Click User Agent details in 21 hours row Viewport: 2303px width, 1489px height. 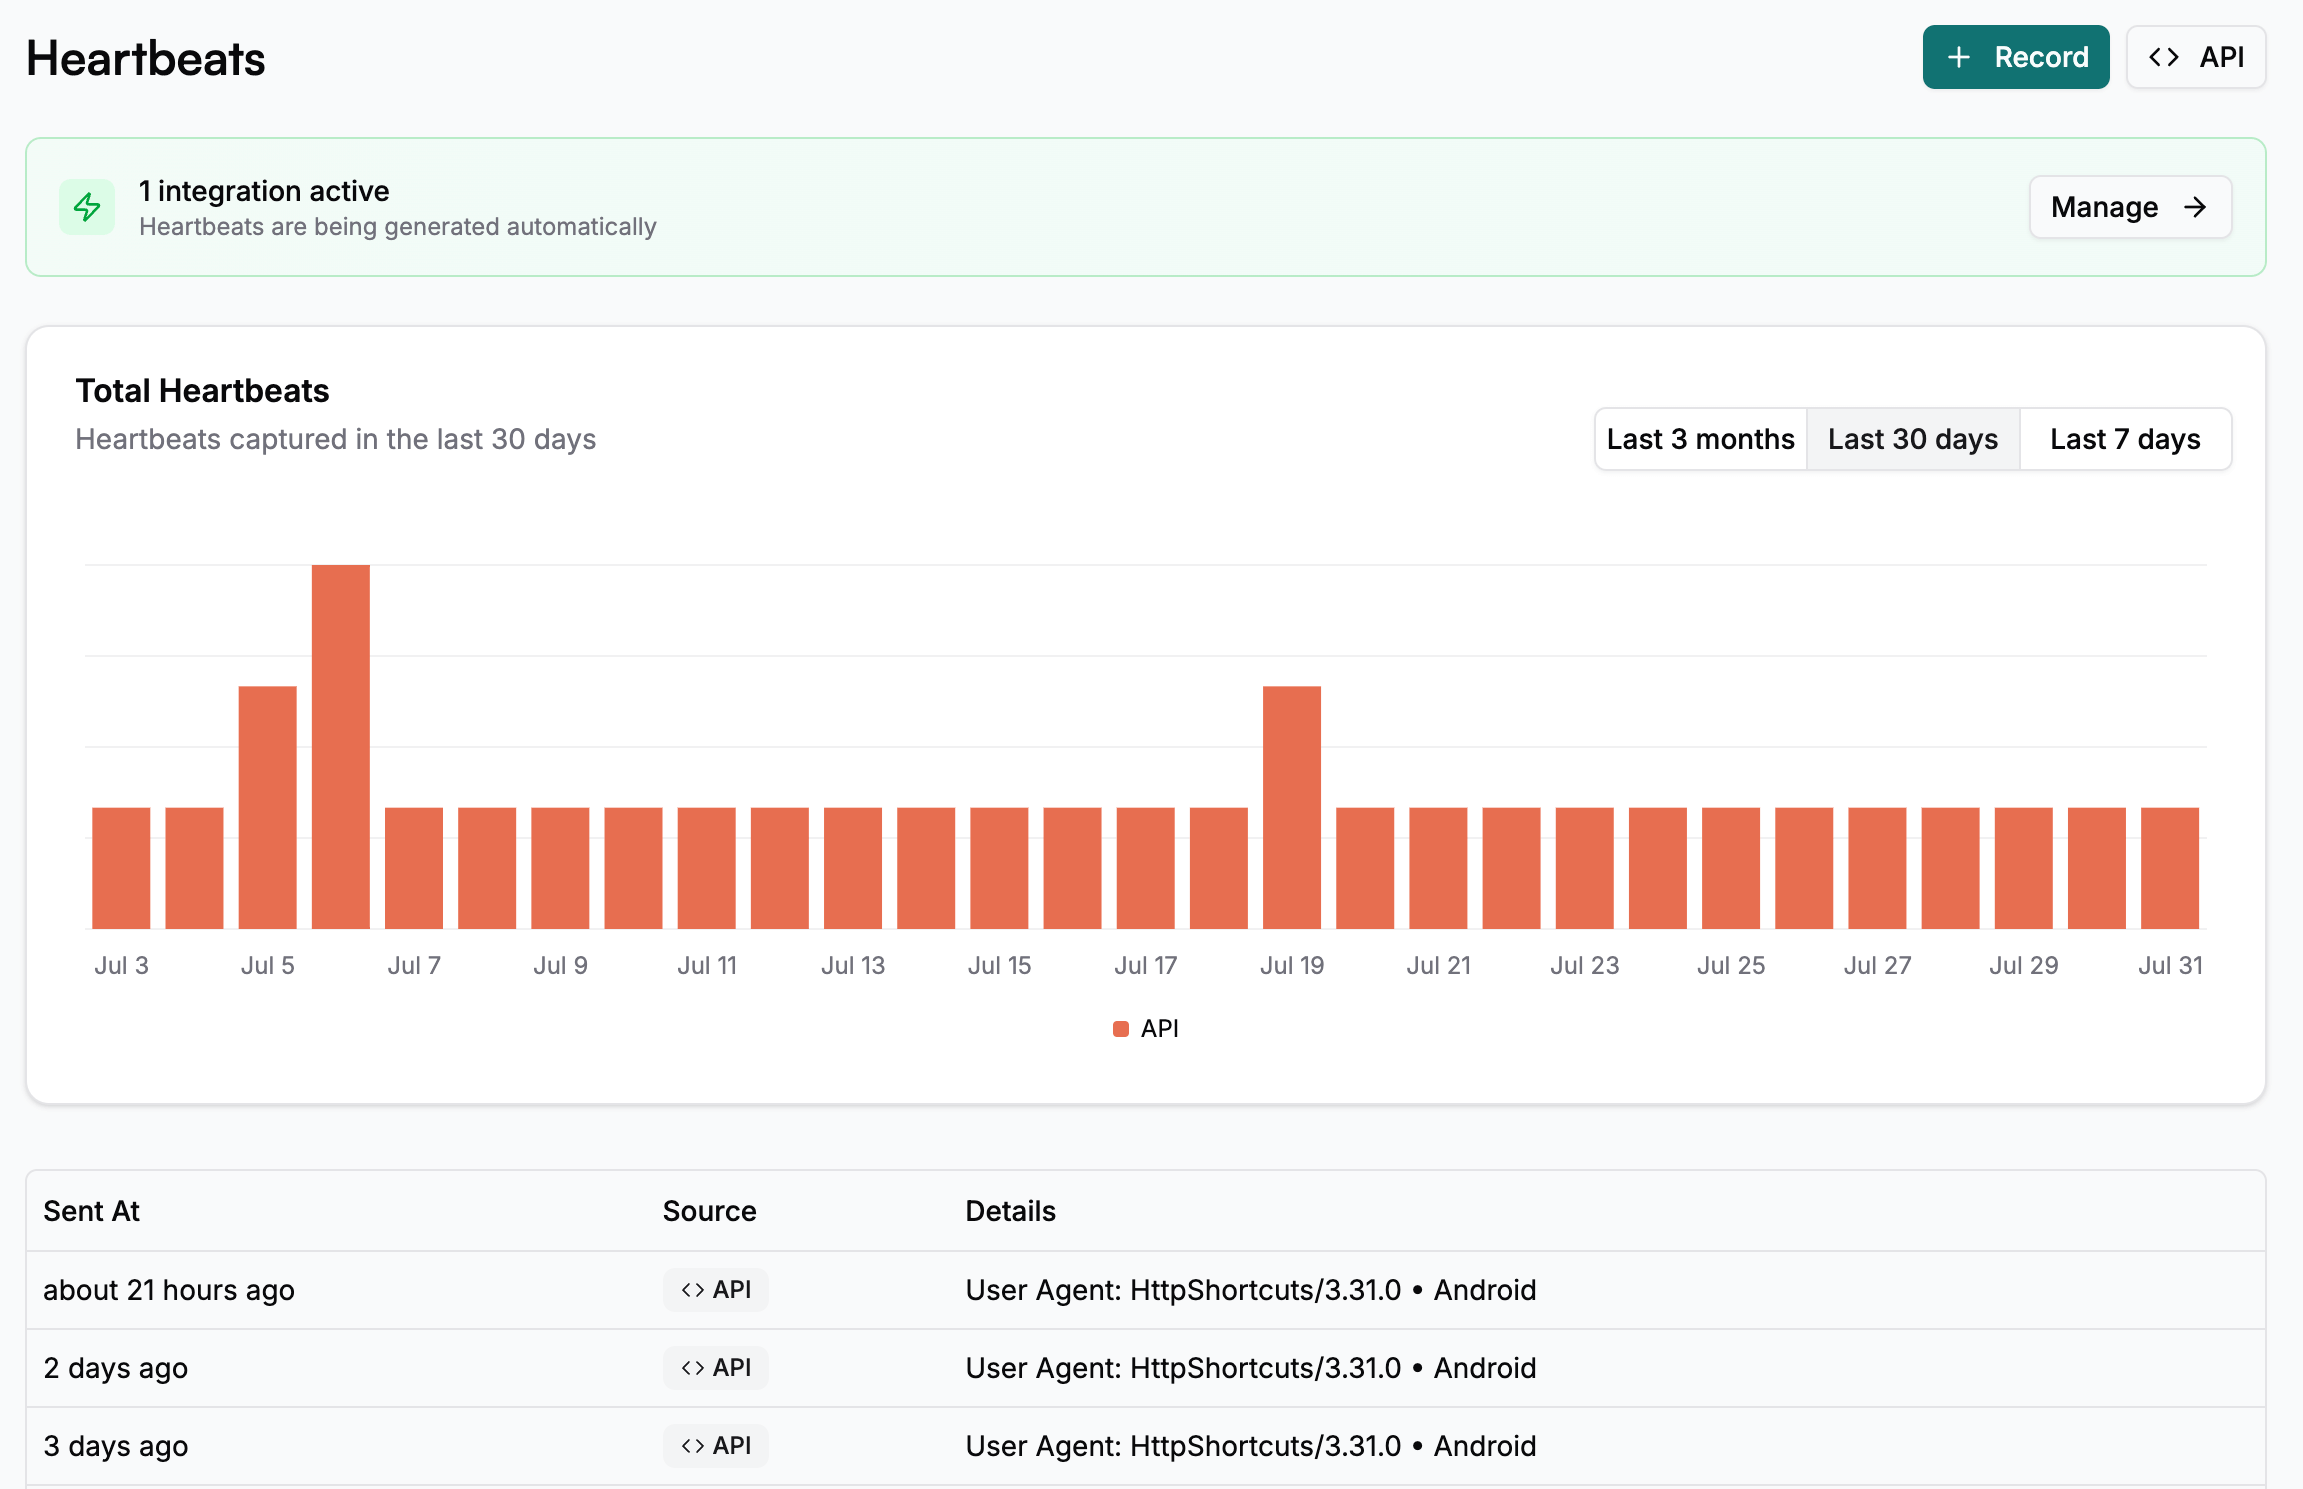point(1251,1290)
